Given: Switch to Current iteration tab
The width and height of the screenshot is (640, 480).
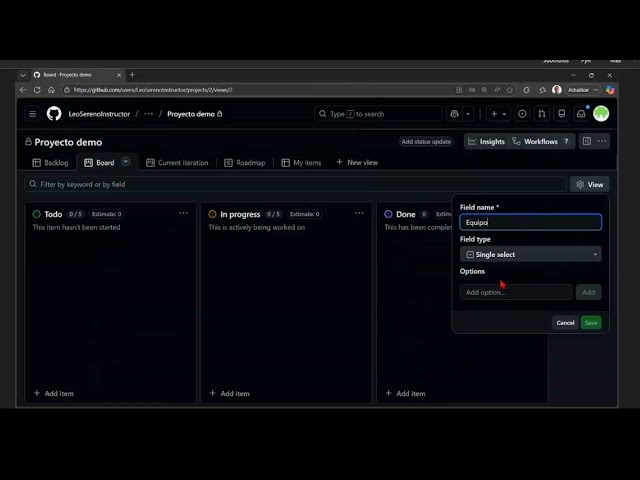Looking at the screenshot, I should 177,162.
